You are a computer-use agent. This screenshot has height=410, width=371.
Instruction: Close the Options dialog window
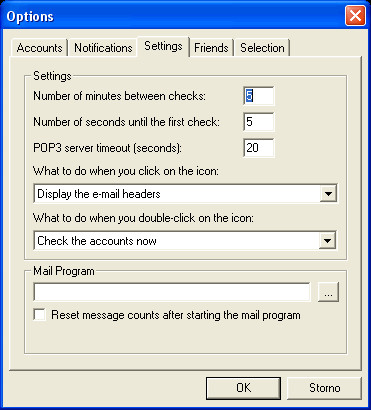pos(355,16)
